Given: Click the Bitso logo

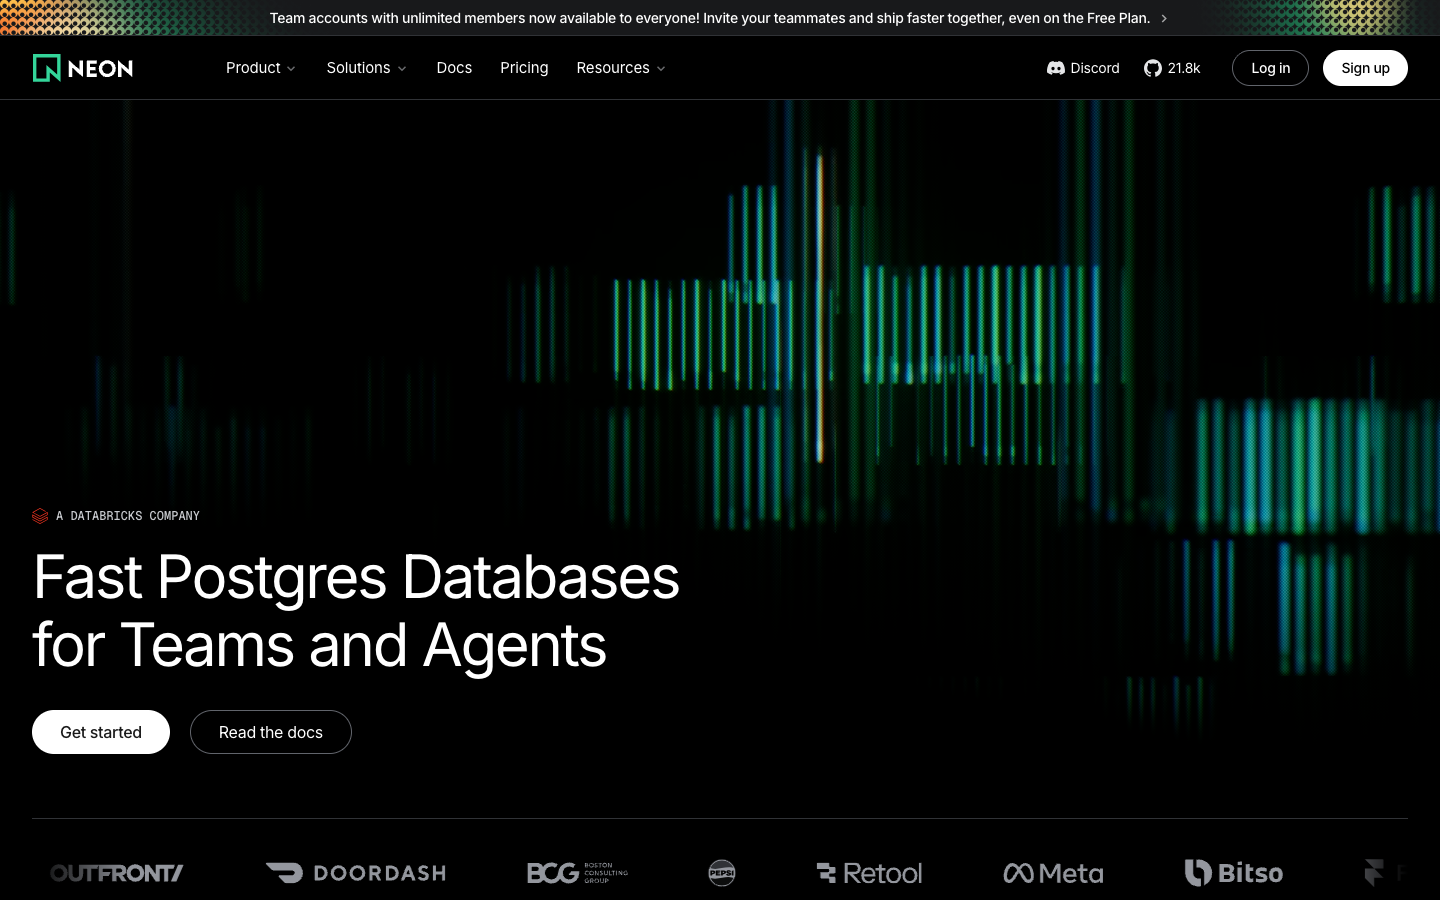Looking at the screenshot, I should point(1234,873).
